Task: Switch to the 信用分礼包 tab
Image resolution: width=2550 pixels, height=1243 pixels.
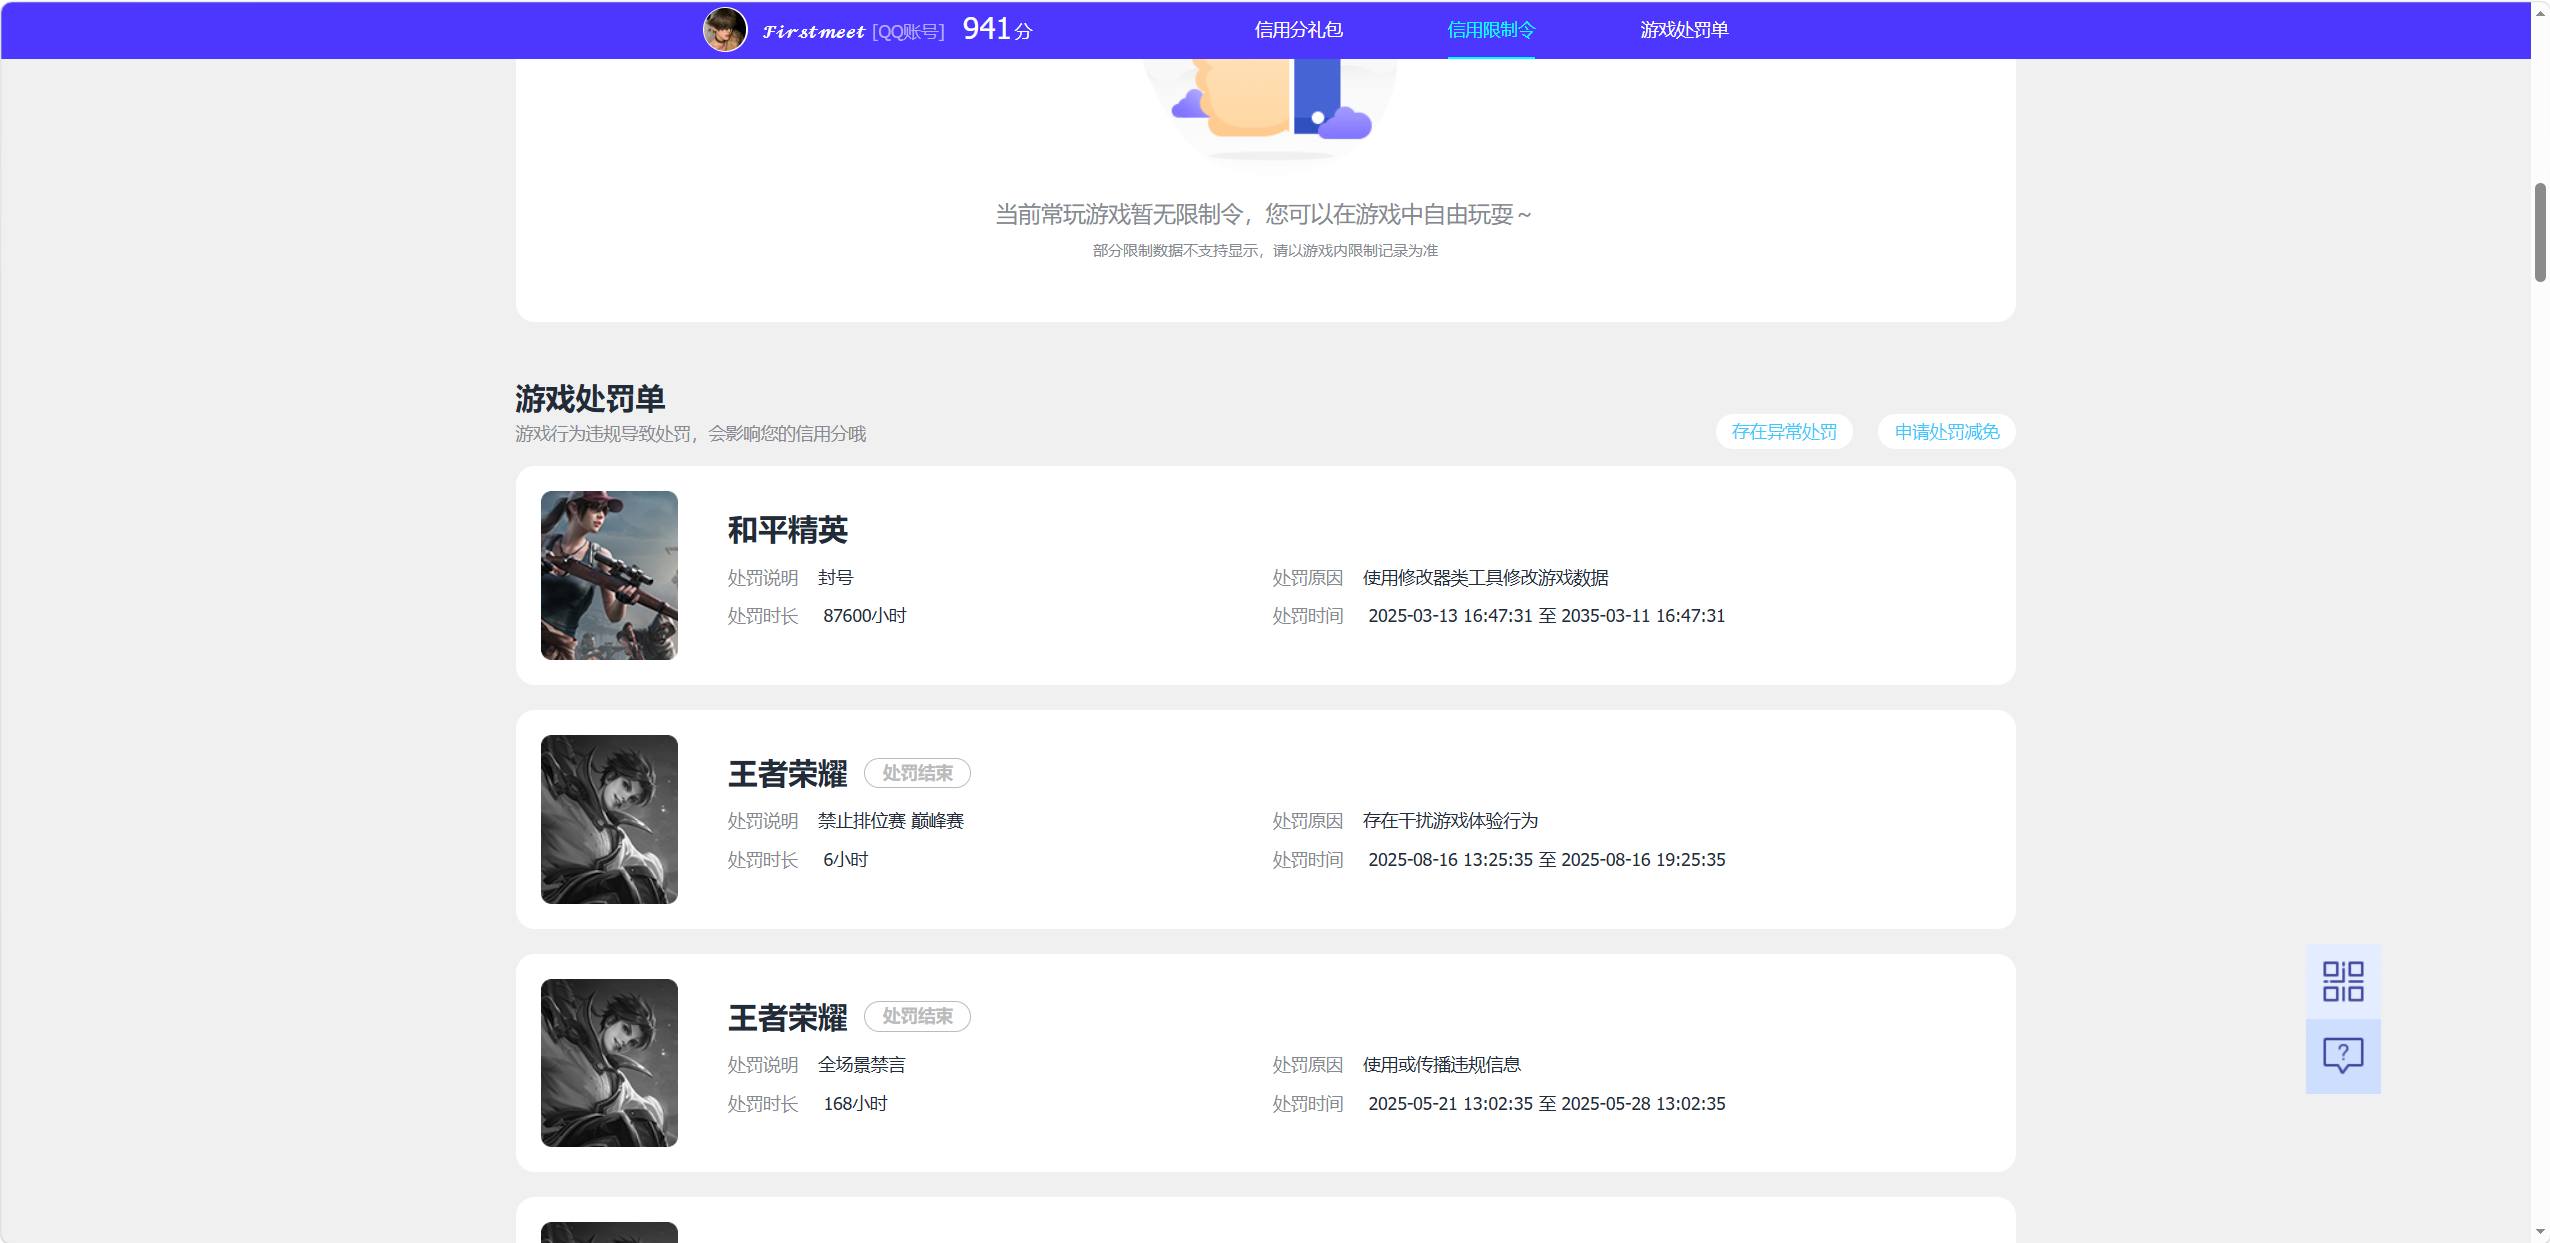Action: (1298, 30)
